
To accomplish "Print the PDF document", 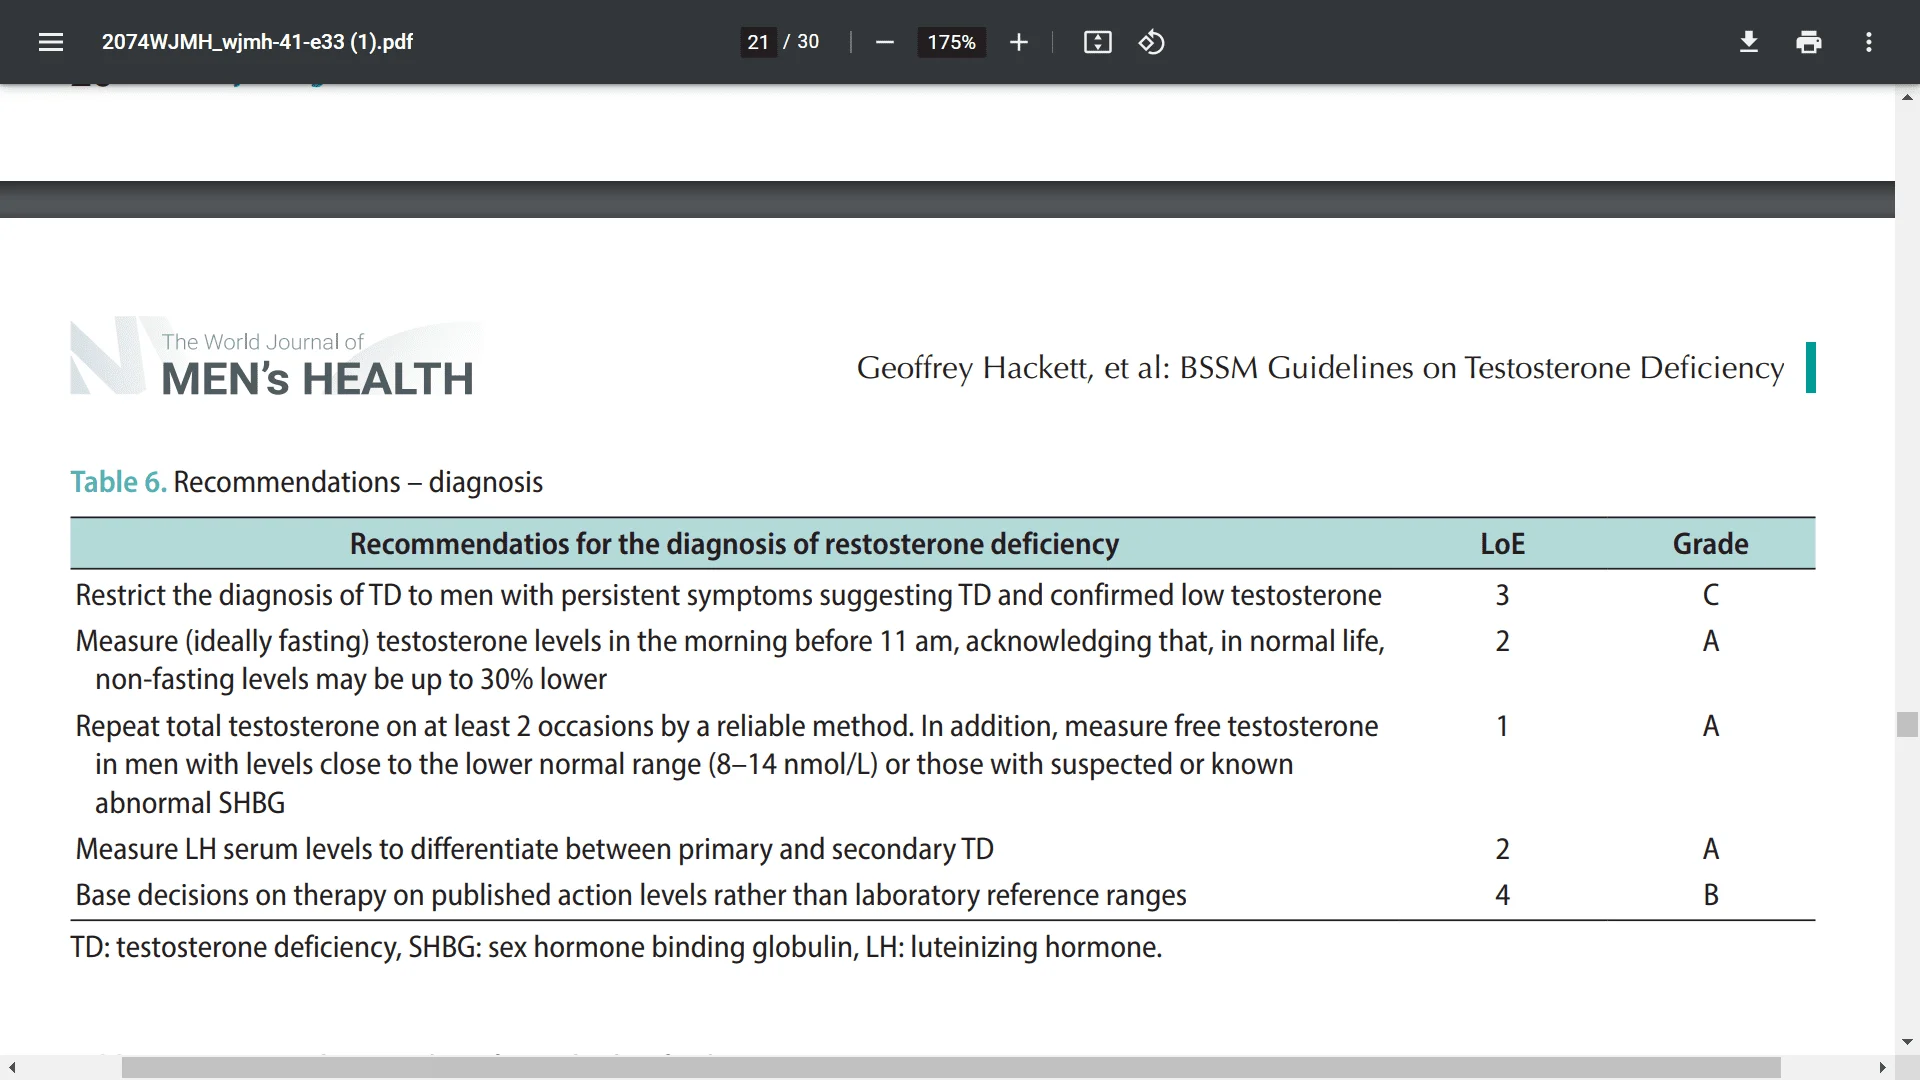I will [x=1808, y=42].
